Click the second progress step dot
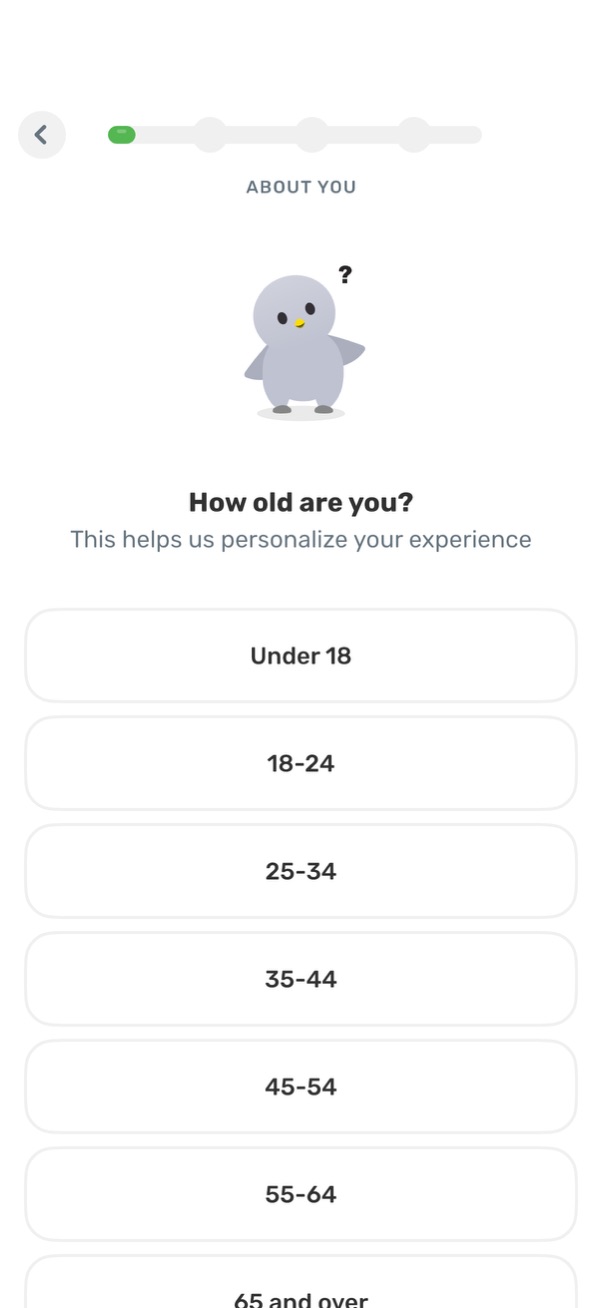This screenshot has height=1308, width=602. click(x=211, y=134)
